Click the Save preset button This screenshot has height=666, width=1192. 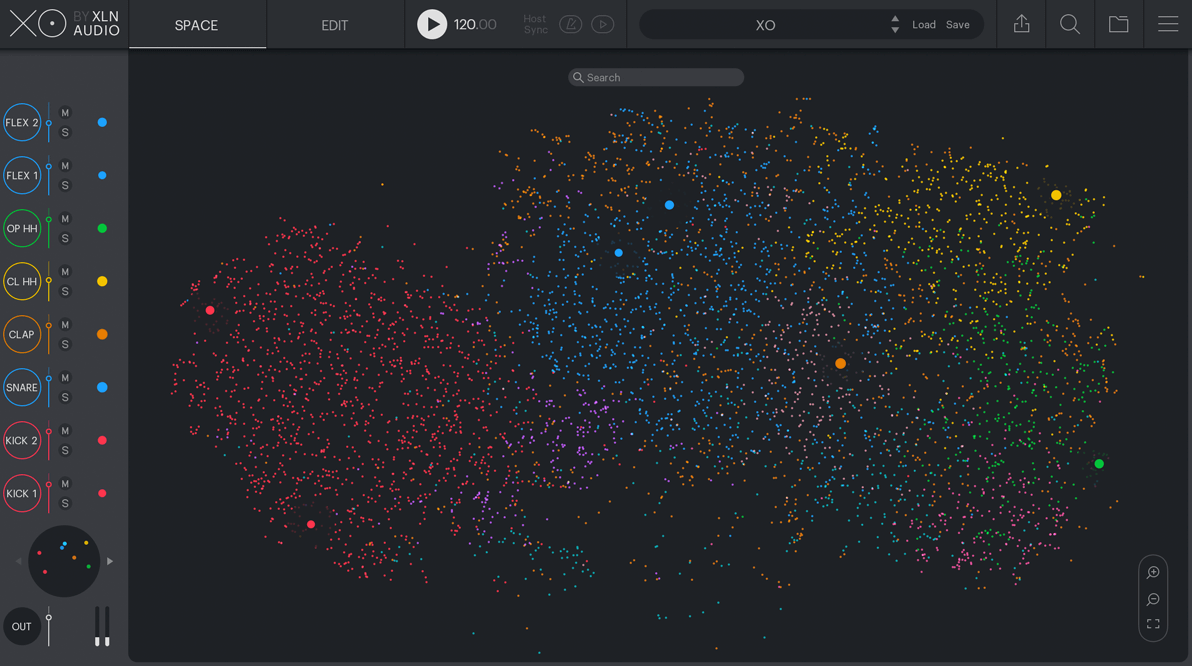point(957,24)
